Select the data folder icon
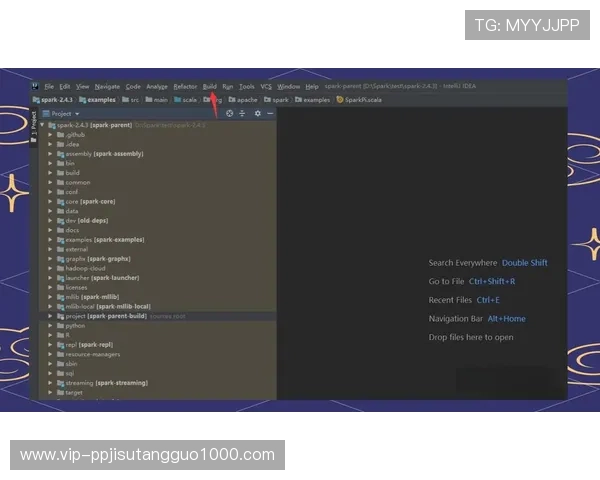 pos(60,211)
